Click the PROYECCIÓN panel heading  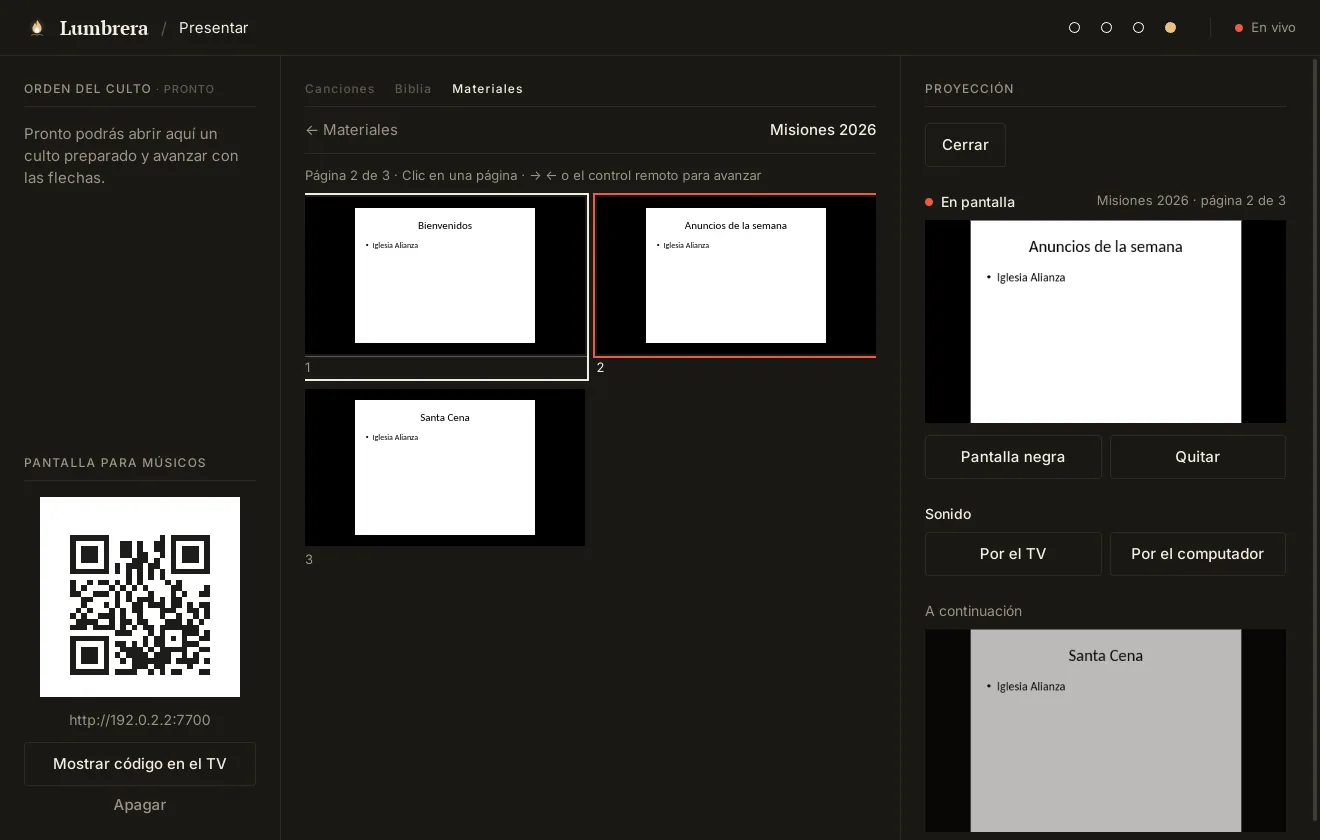969,89
